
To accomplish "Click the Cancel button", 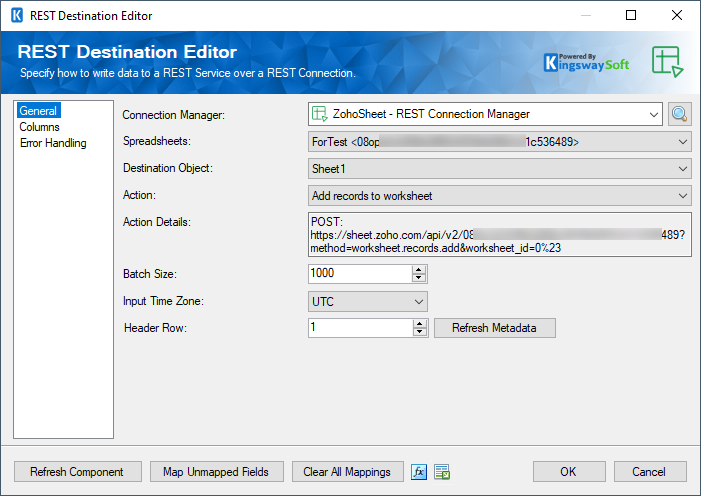I will pos(650,472).
